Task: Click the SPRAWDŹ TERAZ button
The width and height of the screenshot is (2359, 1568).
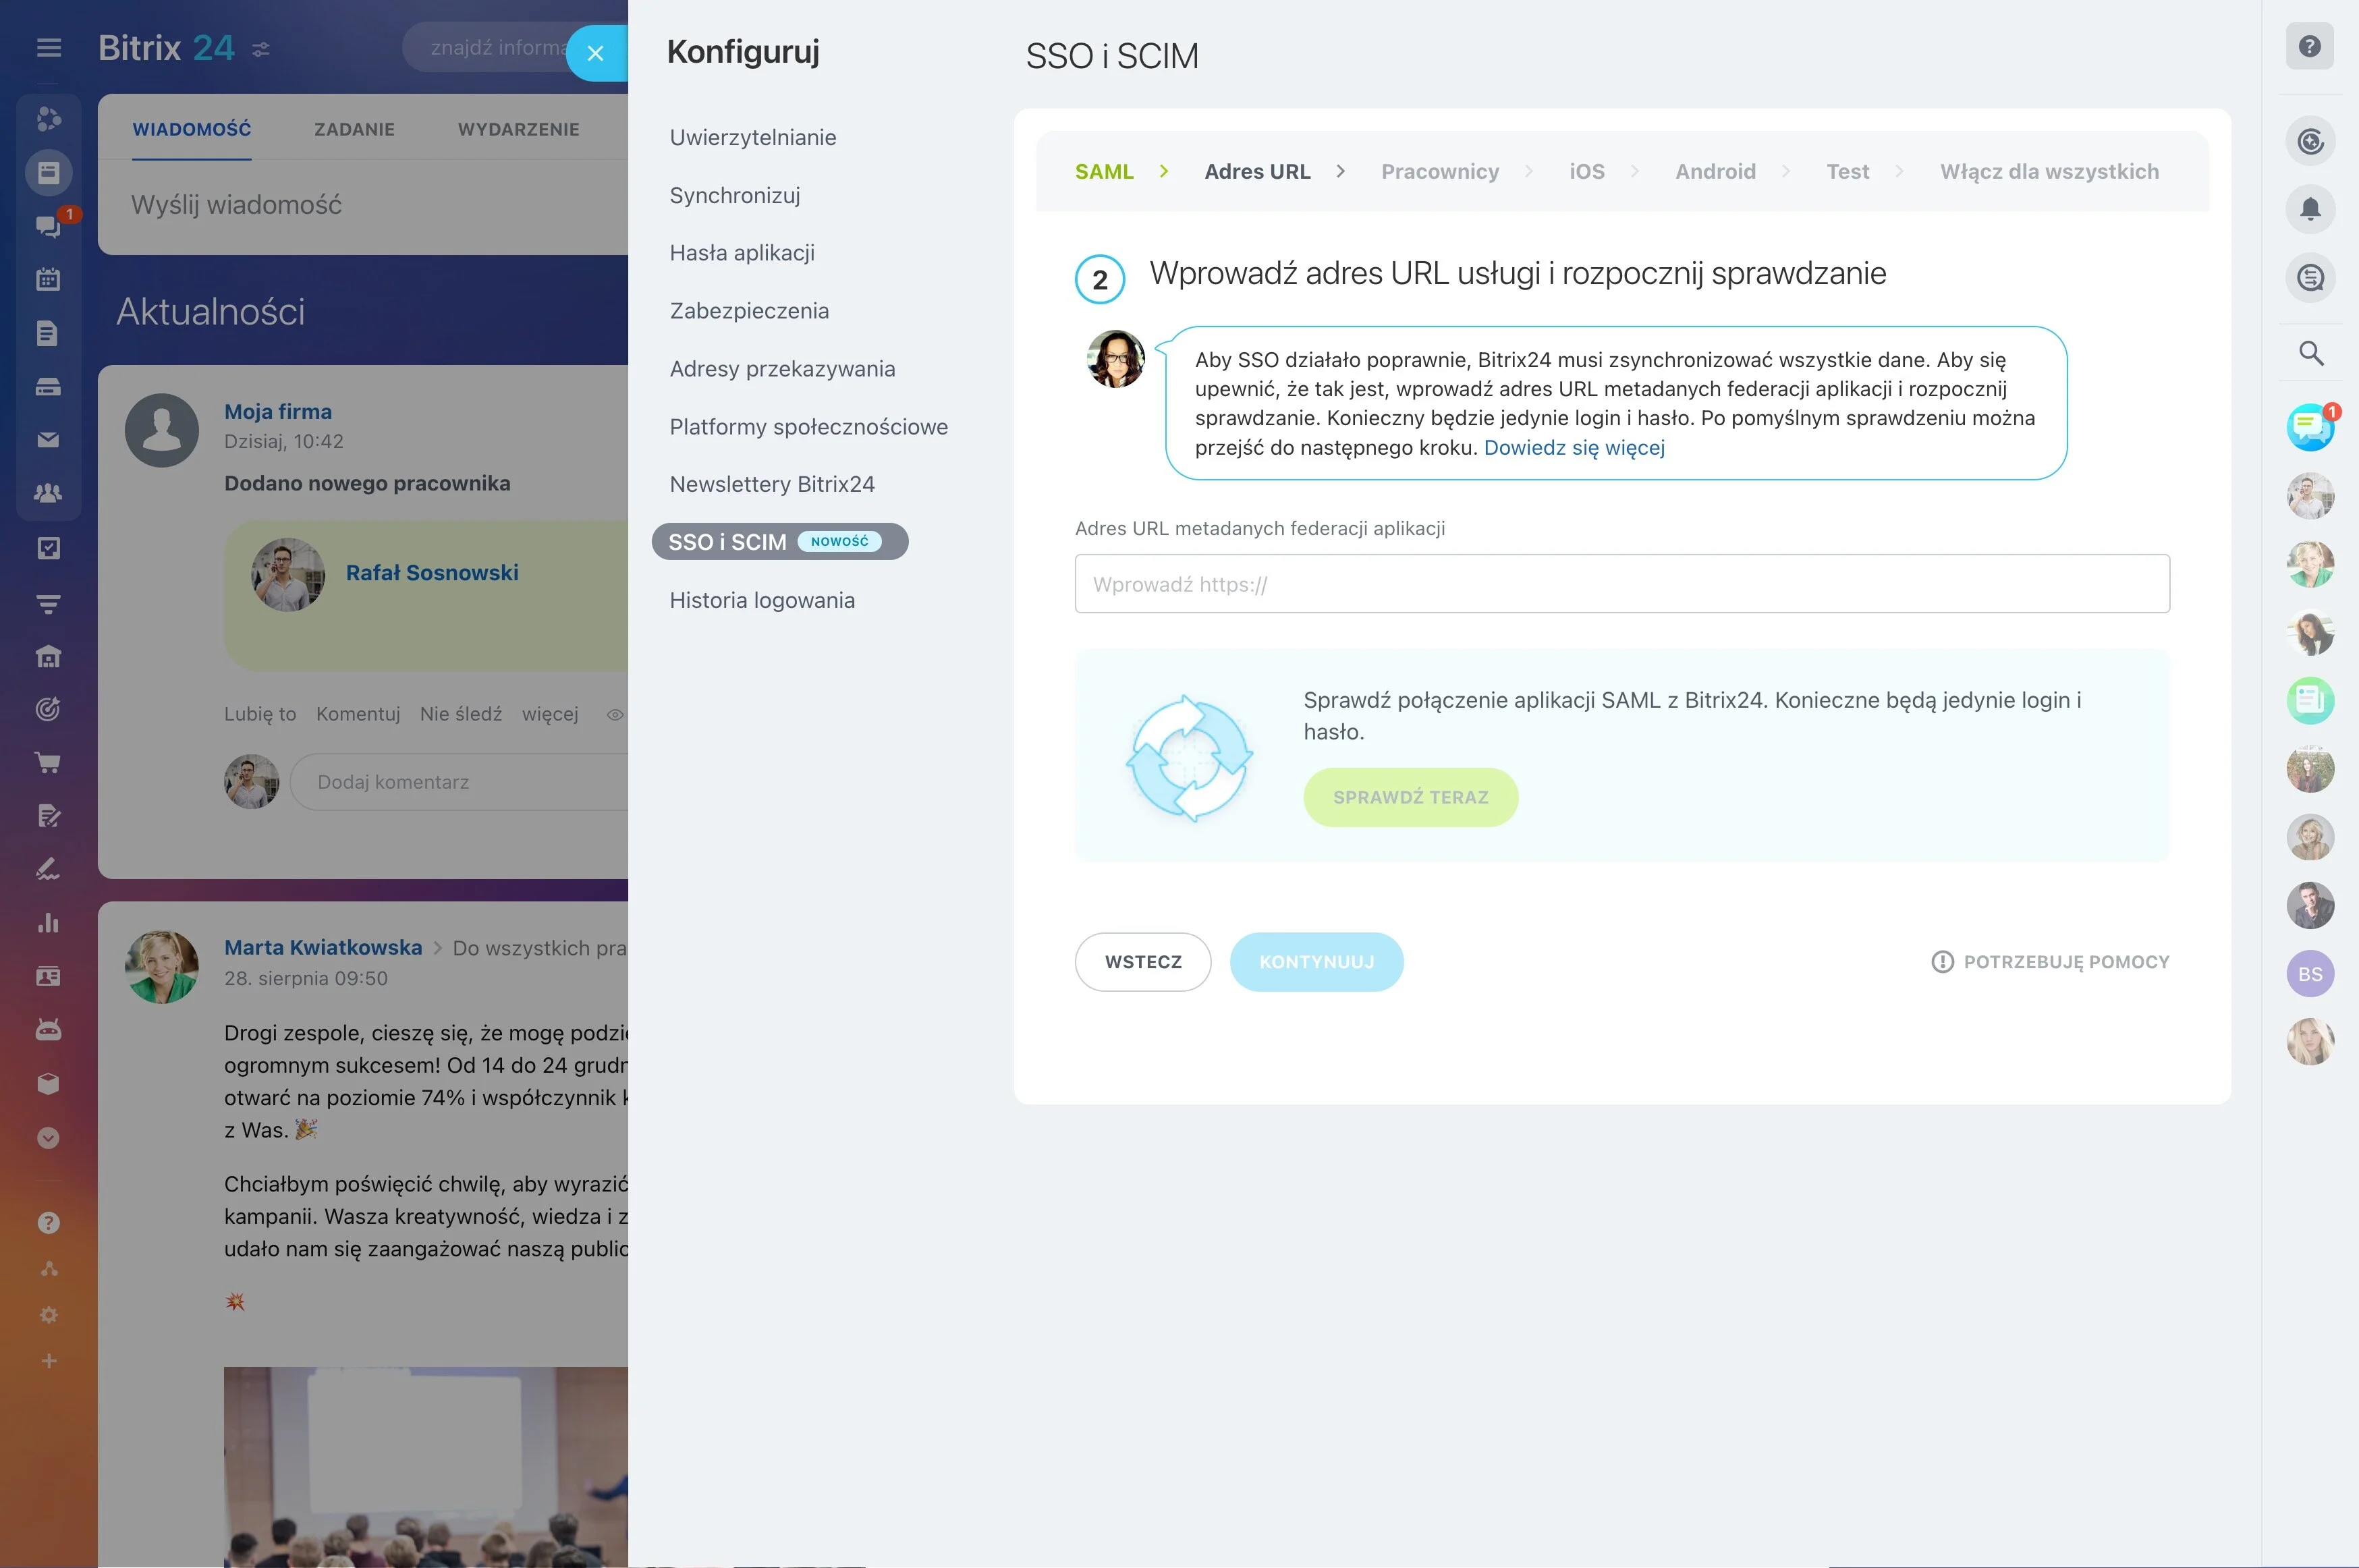Action: pyautogui.click(x=1410, y=797)
